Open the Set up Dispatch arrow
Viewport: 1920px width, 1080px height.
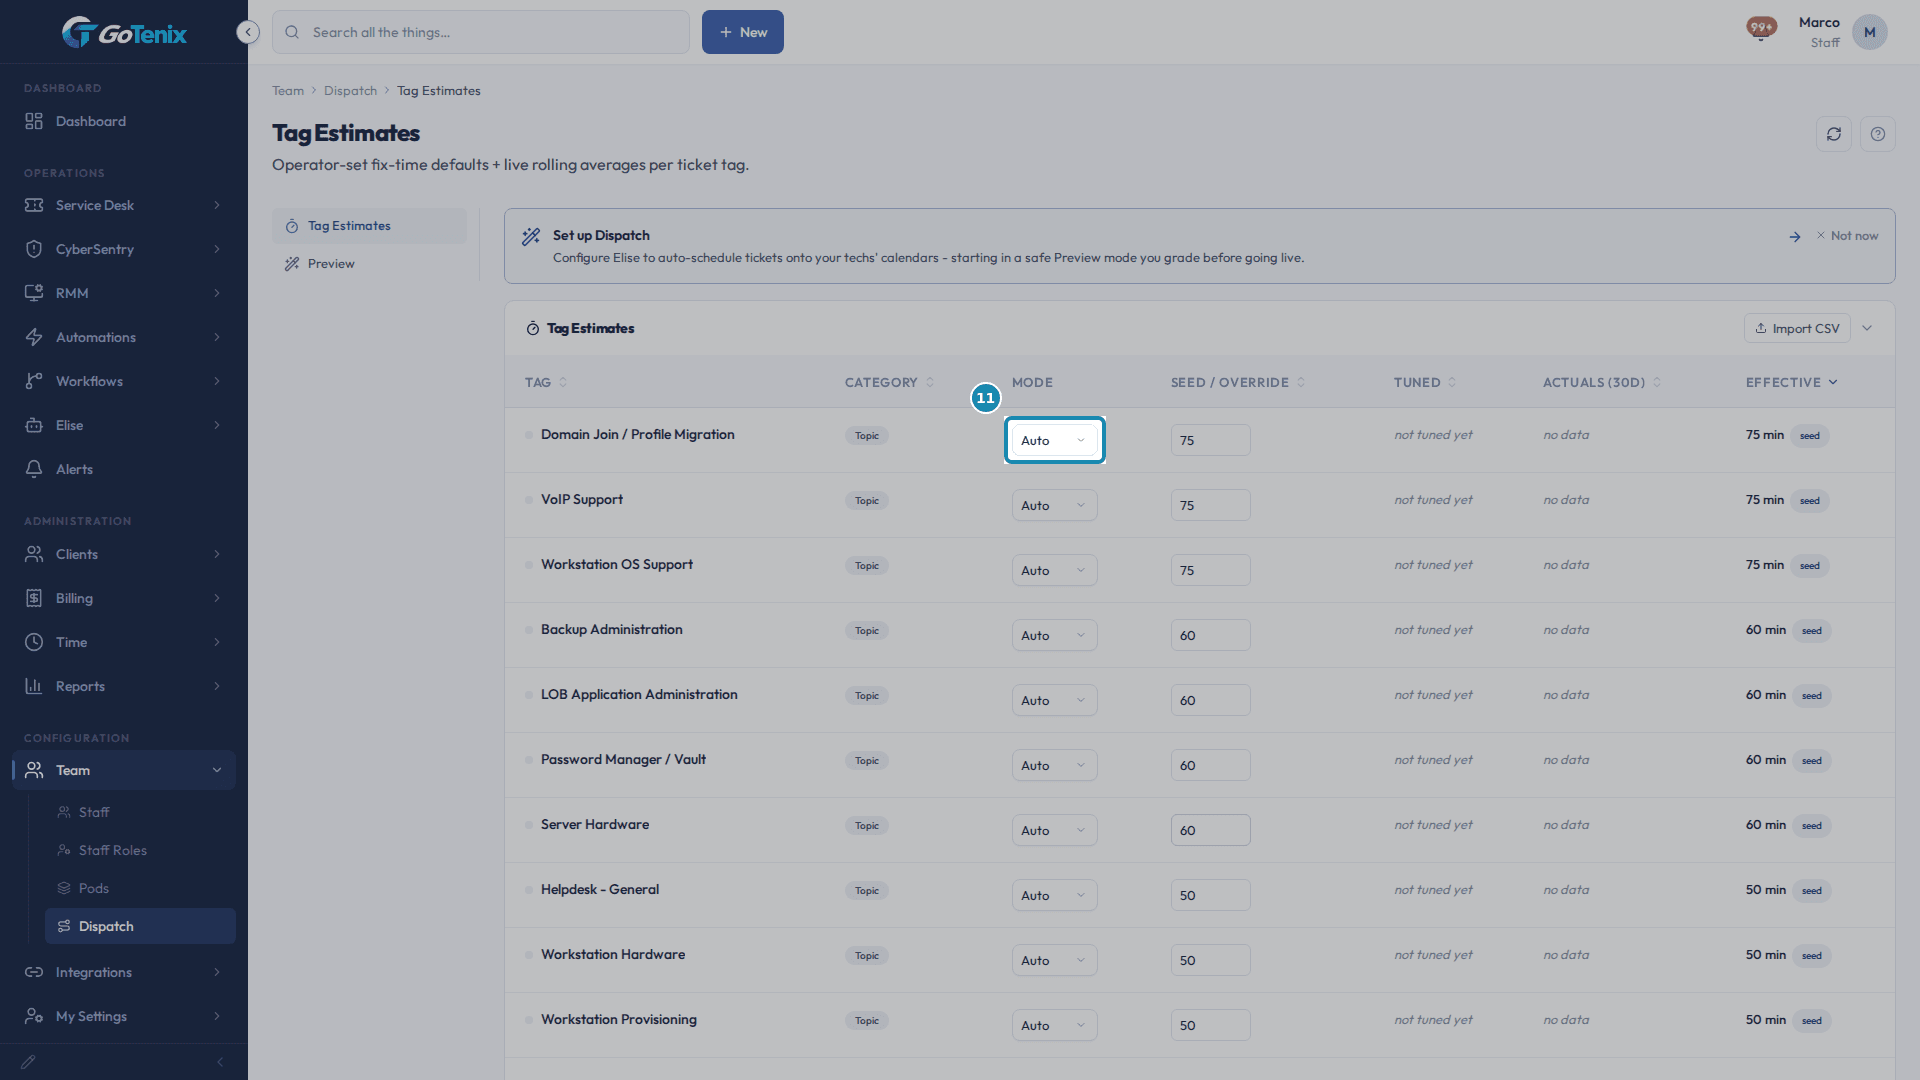1794,236
